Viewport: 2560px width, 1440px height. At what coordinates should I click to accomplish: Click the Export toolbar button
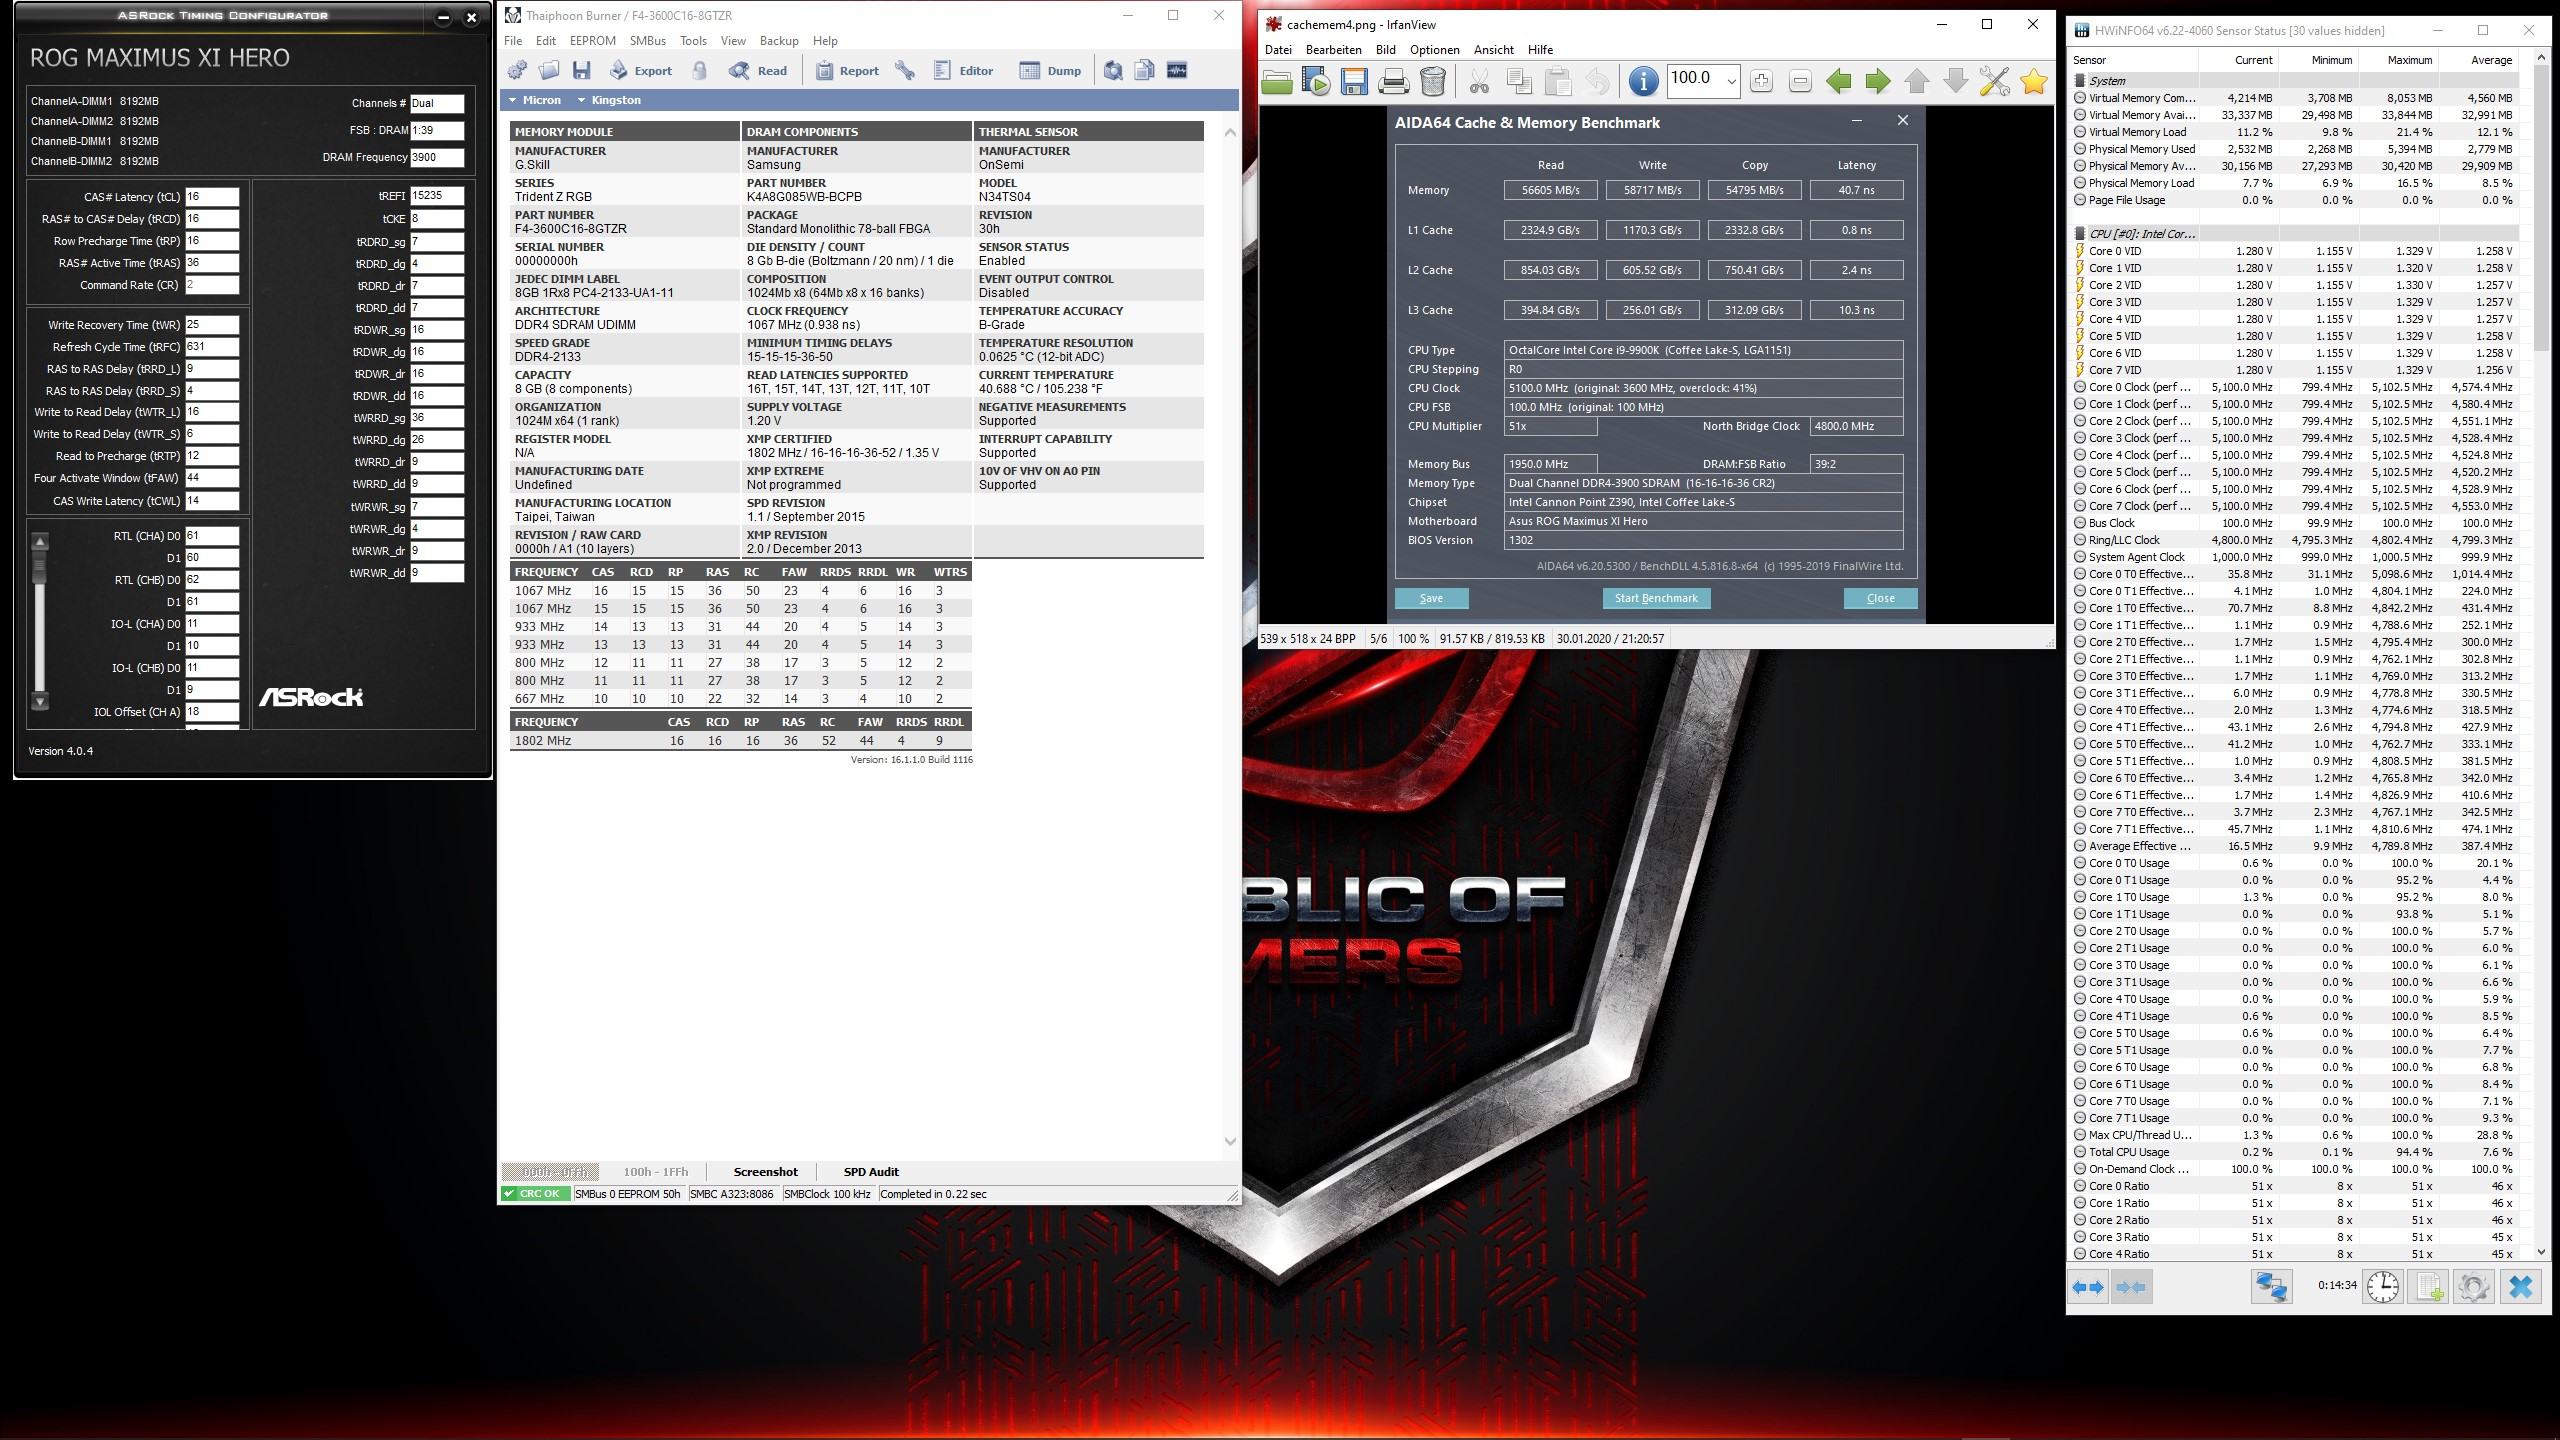click(x=641, y=70)
